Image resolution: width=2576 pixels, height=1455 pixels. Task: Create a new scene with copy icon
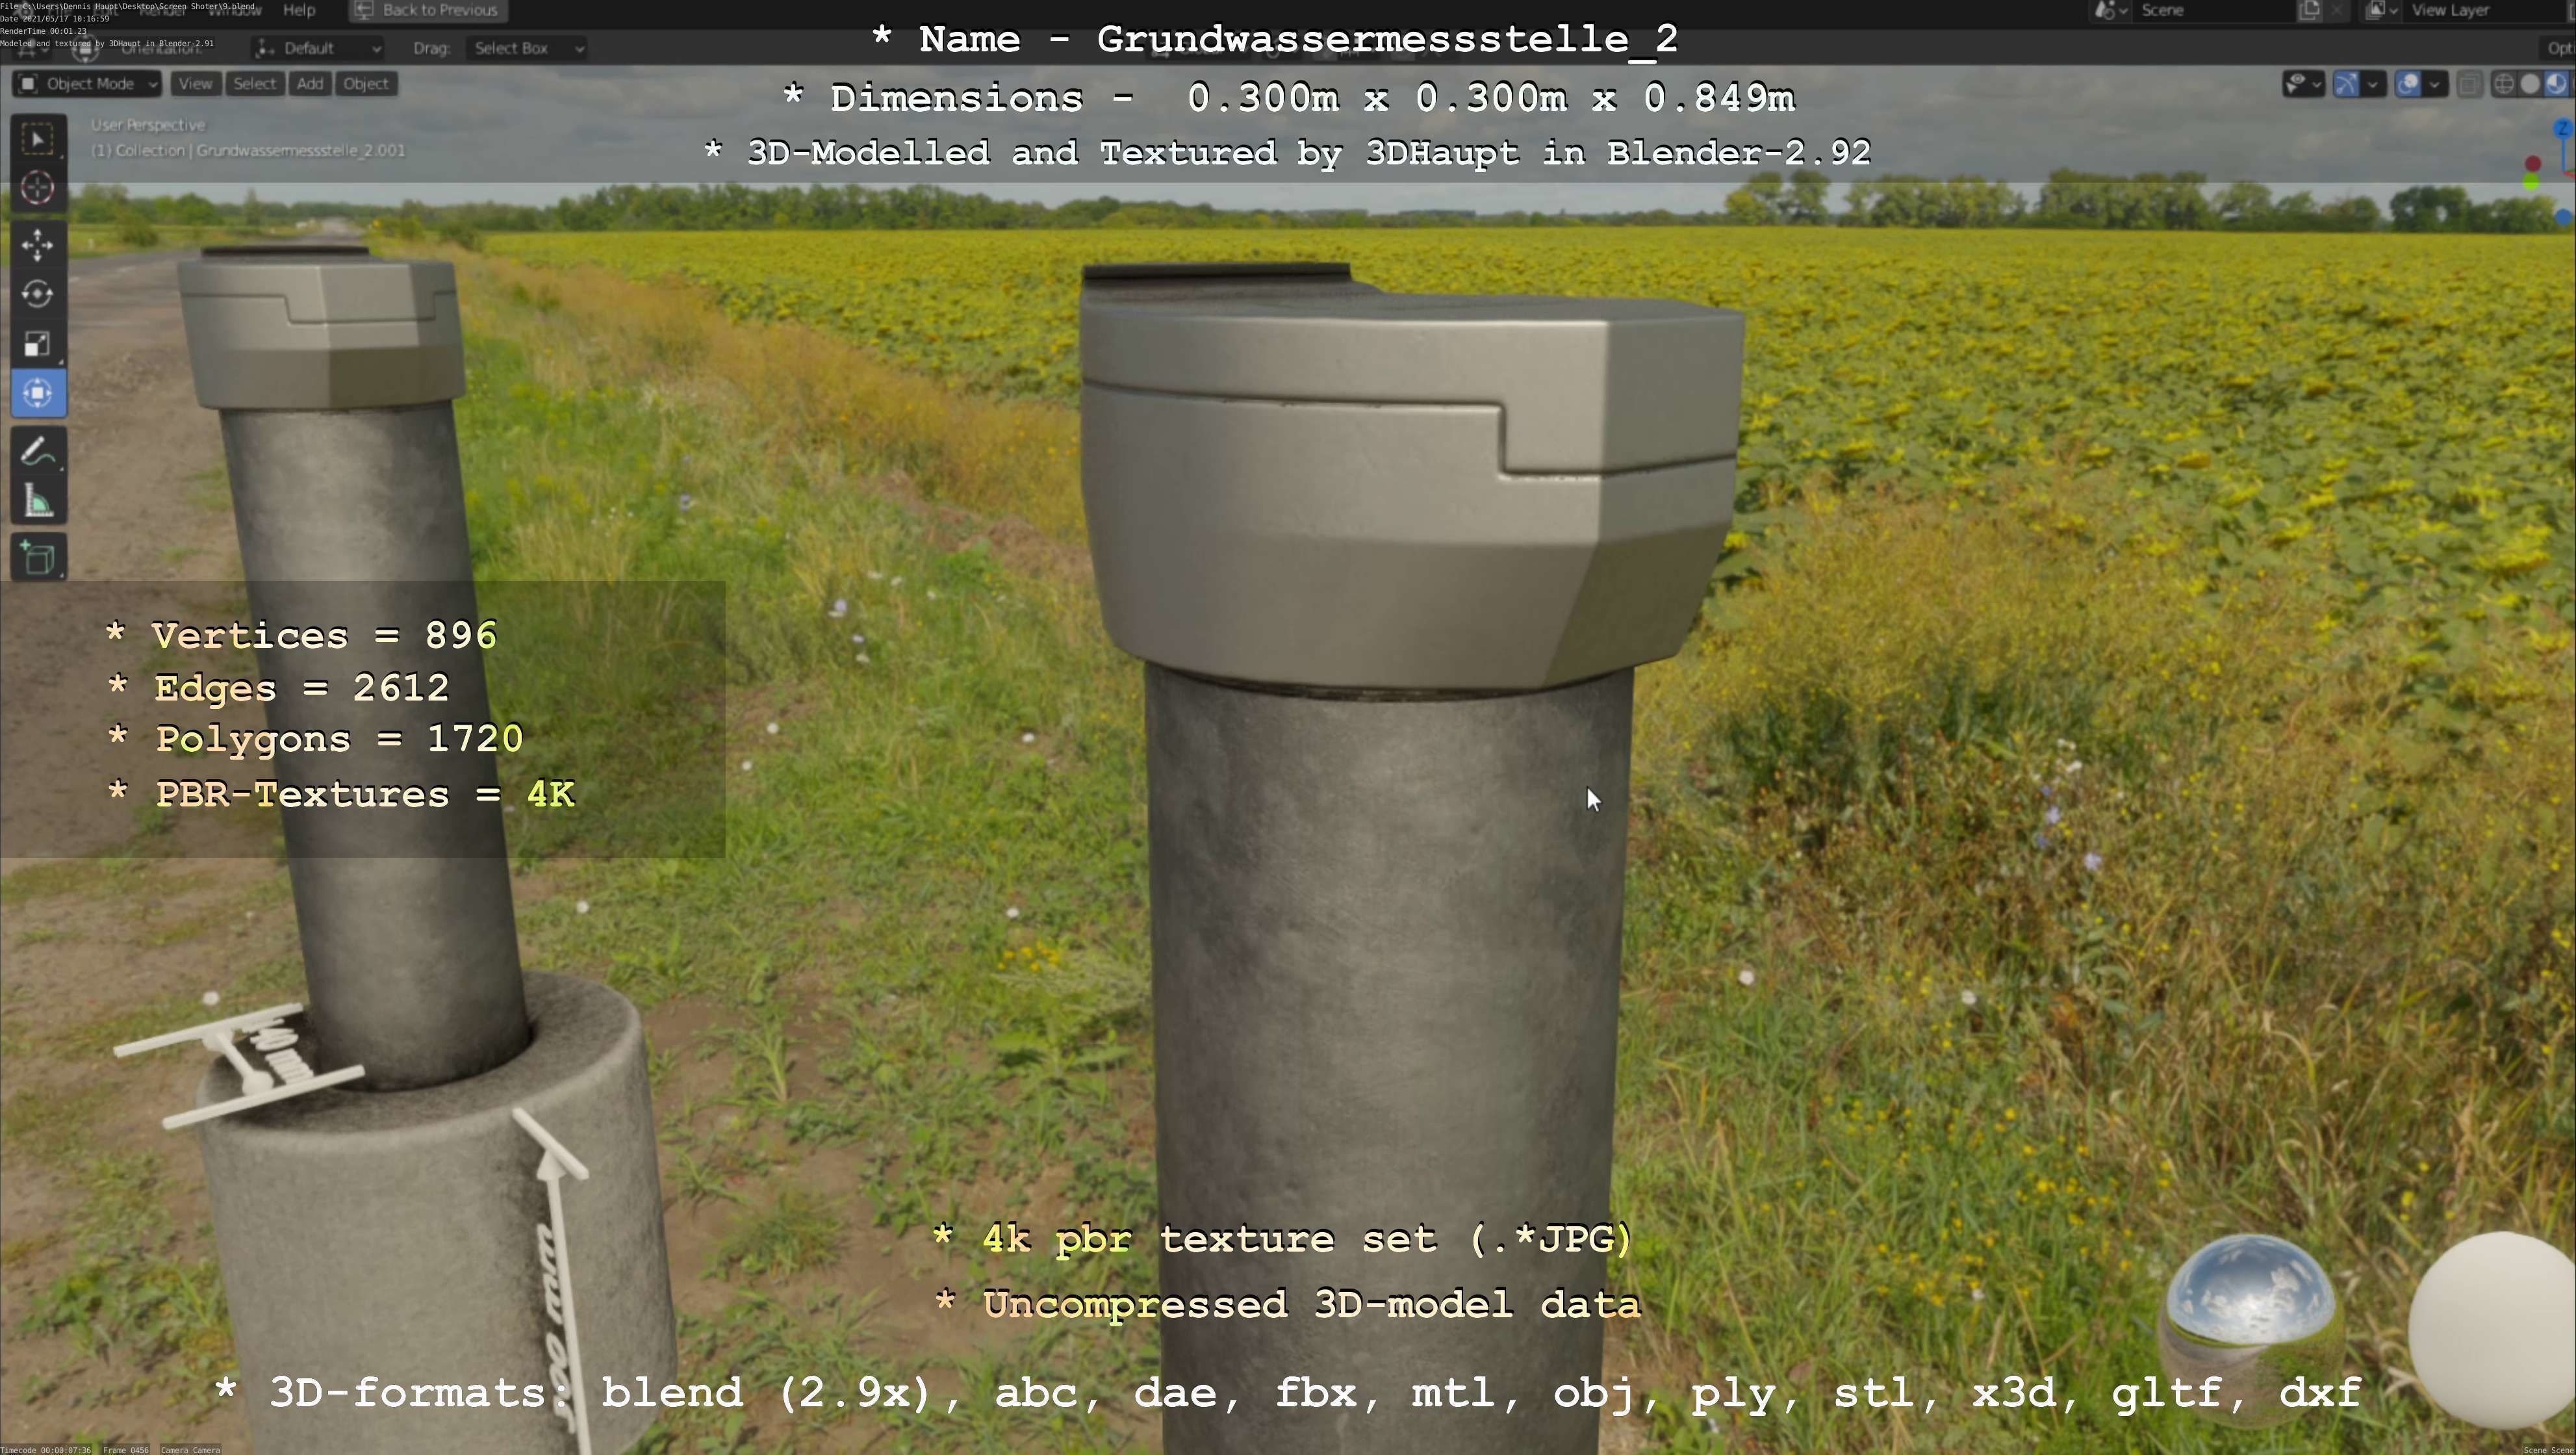2309,10
